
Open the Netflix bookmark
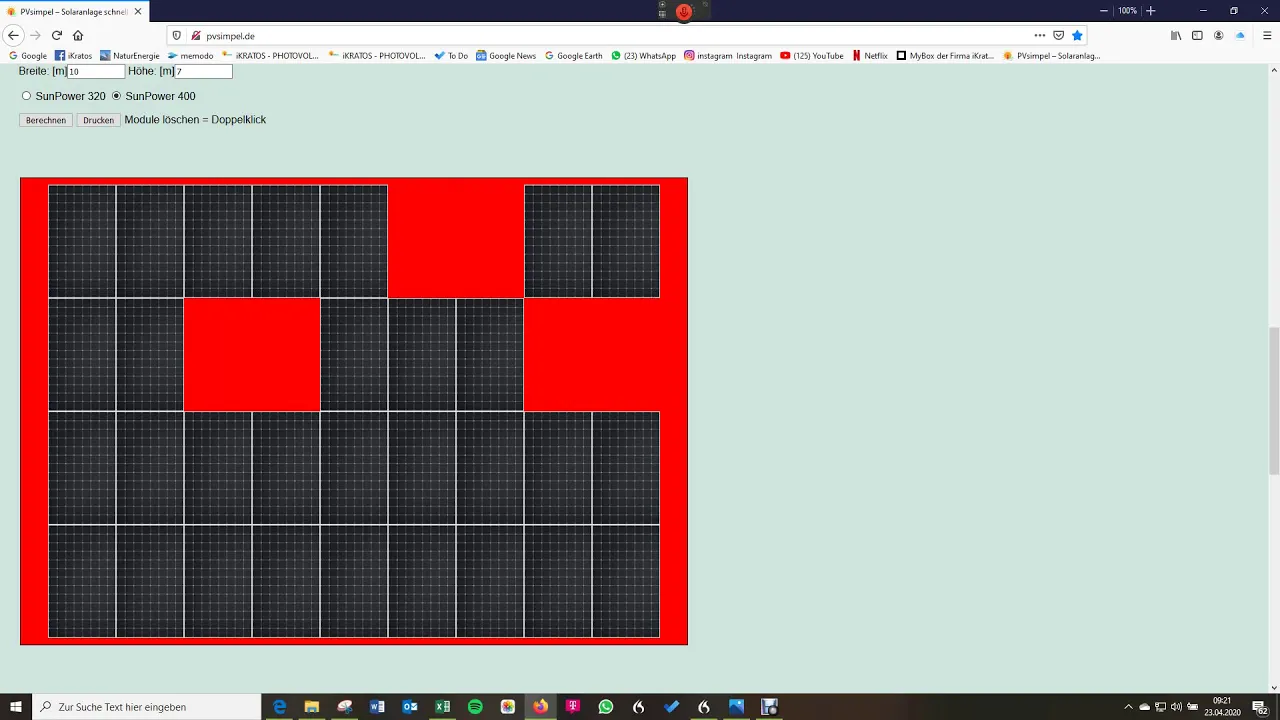(x=869, y=56)
